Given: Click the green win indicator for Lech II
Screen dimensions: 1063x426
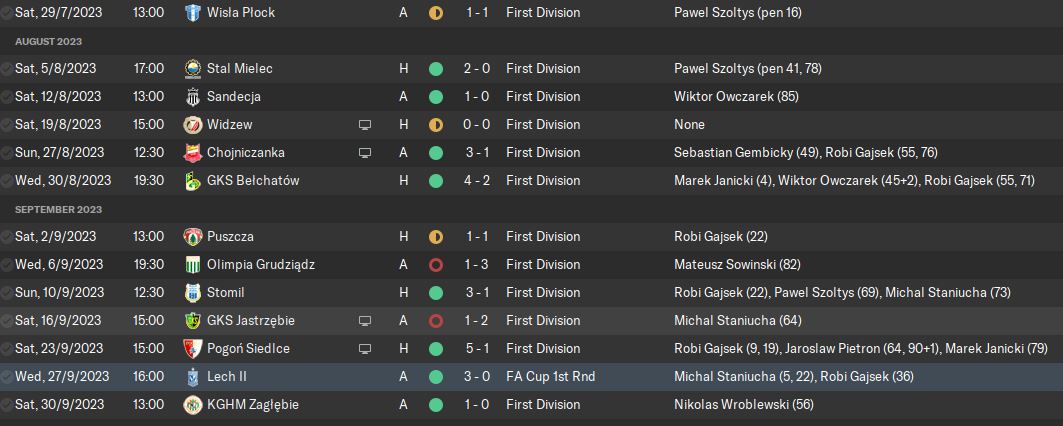Looking at the screenshot, I should 436,377.
